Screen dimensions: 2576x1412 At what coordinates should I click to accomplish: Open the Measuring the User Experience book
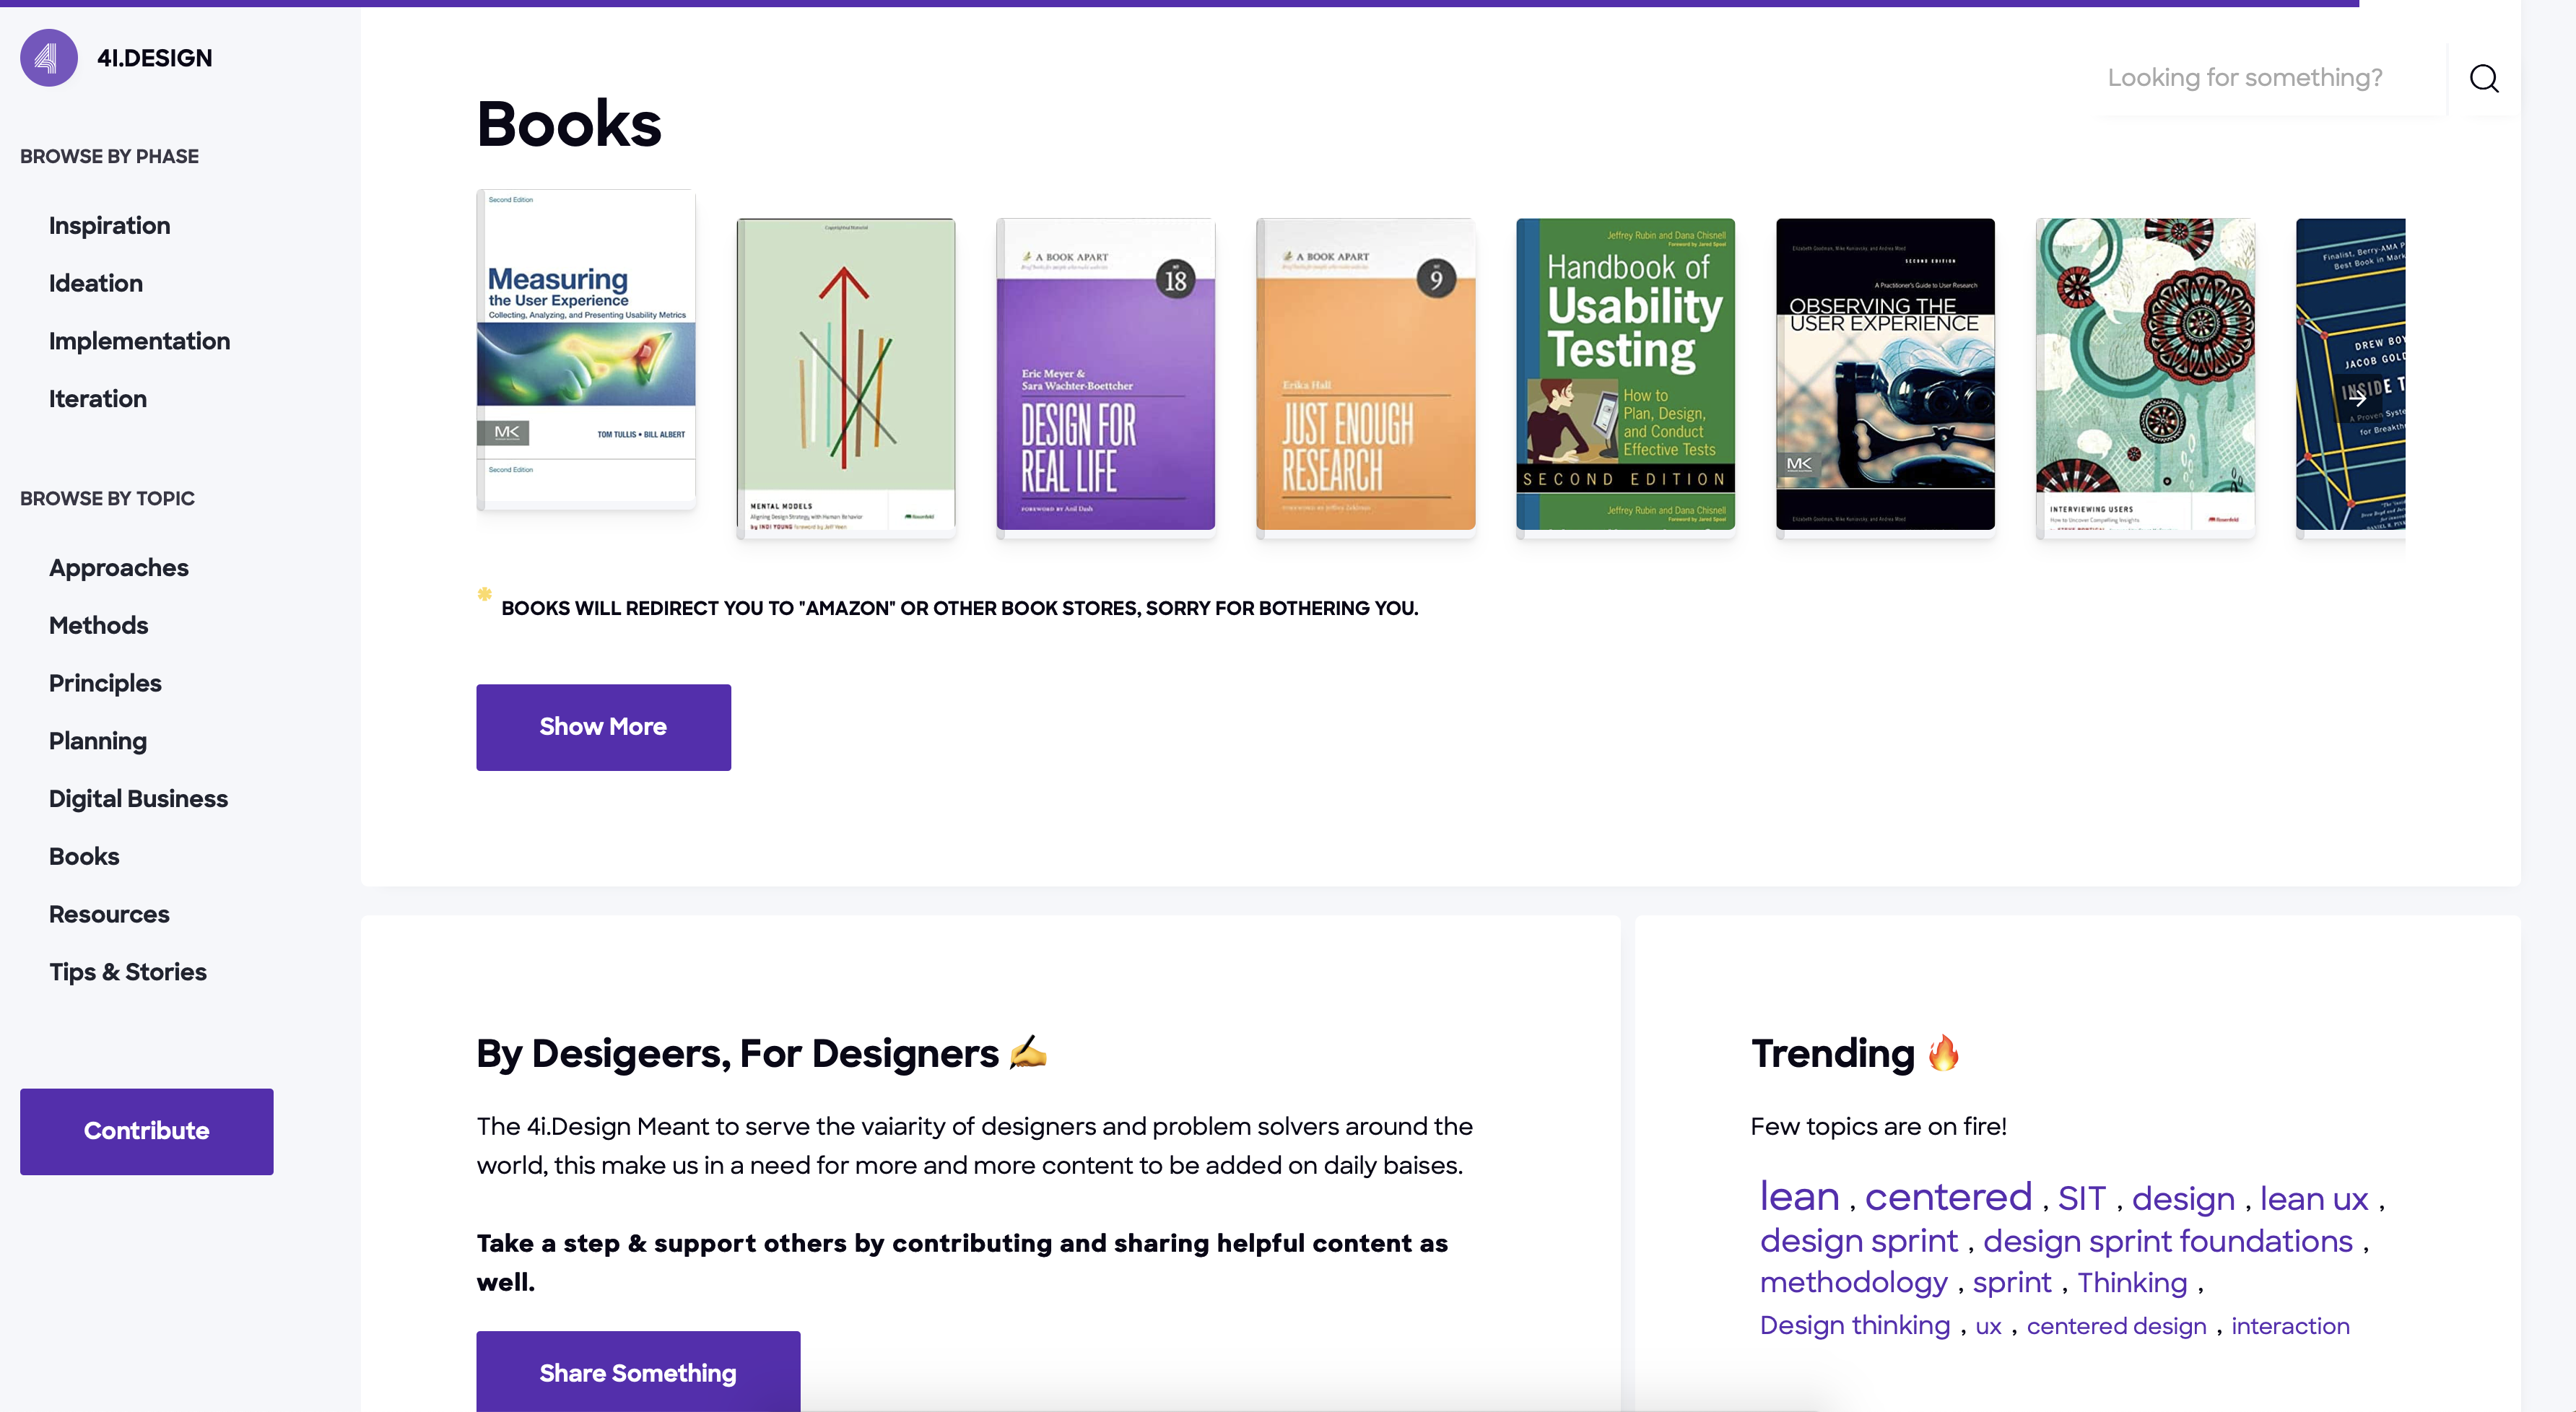tap(586, 349)
